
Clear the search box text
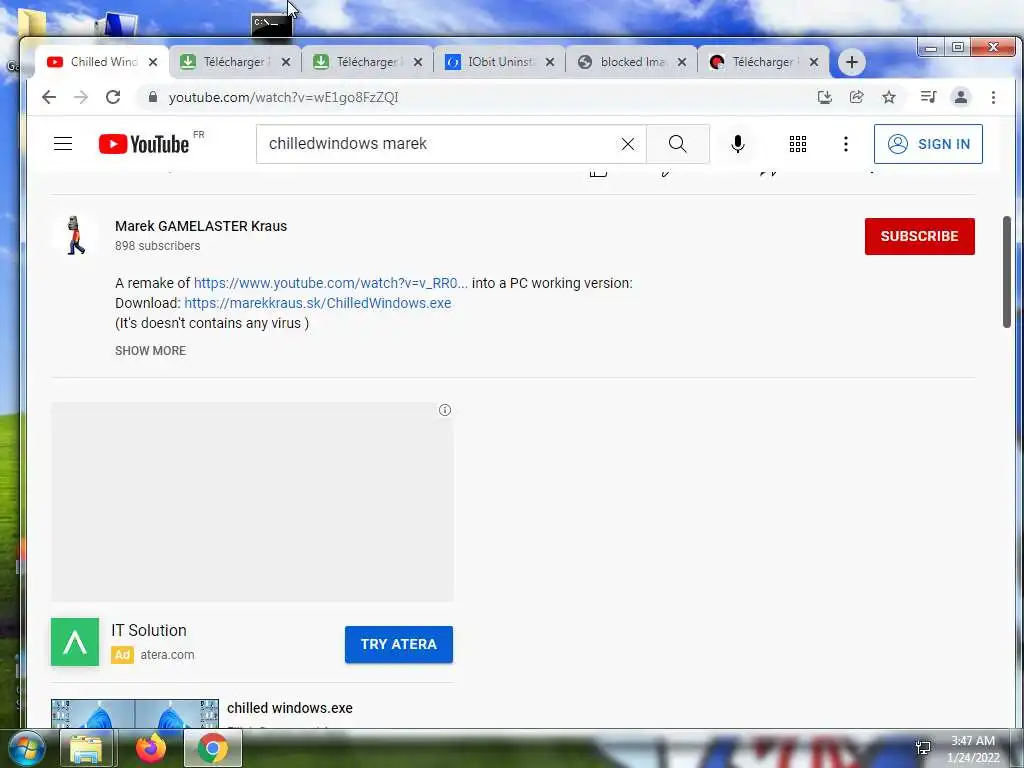pyautogui.click(x=628, y=144)
